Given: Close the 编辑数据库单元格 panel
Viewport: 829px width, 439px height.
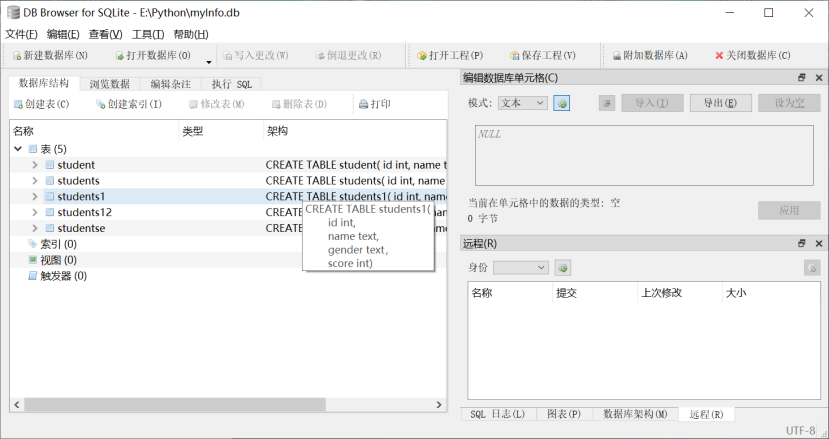Looking at the screenshot, I should click(819, 78).
